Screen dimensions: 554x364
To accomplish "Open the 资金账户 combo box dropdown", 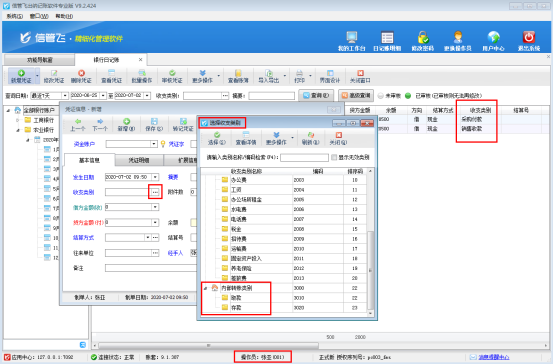I will (154, 144).
